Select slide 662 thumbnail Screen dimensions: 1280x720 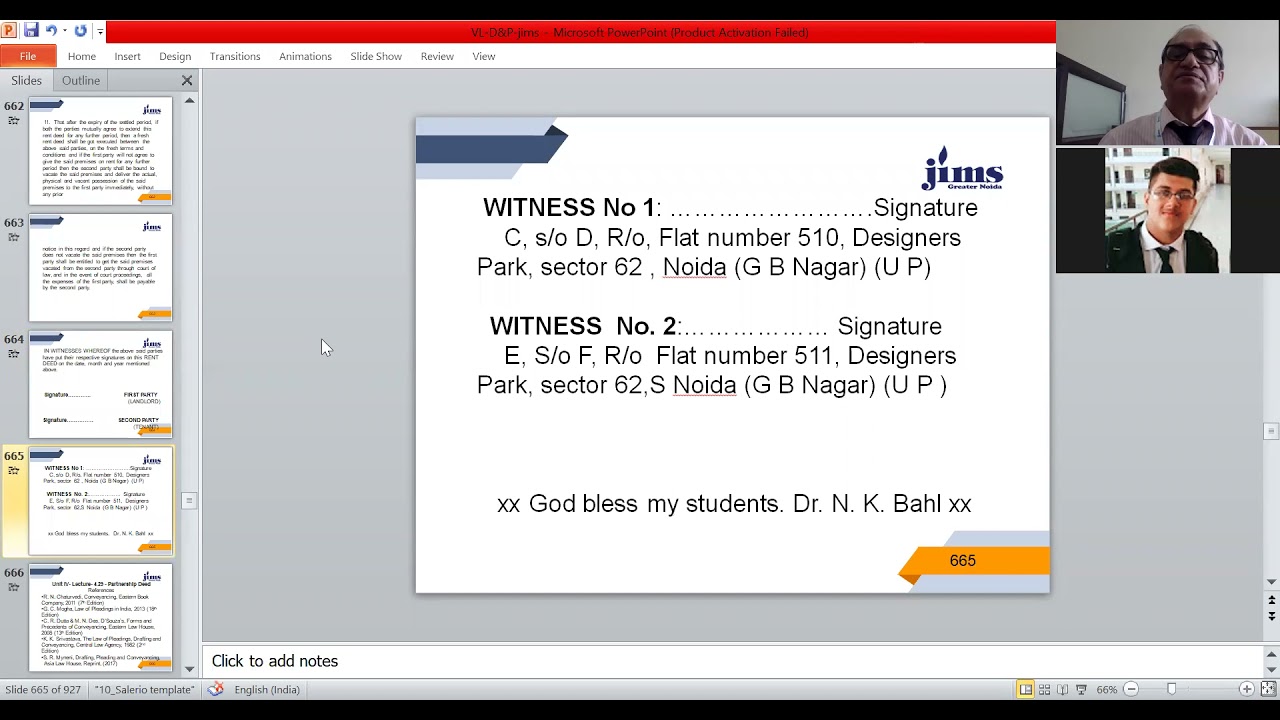click(100, 151)
